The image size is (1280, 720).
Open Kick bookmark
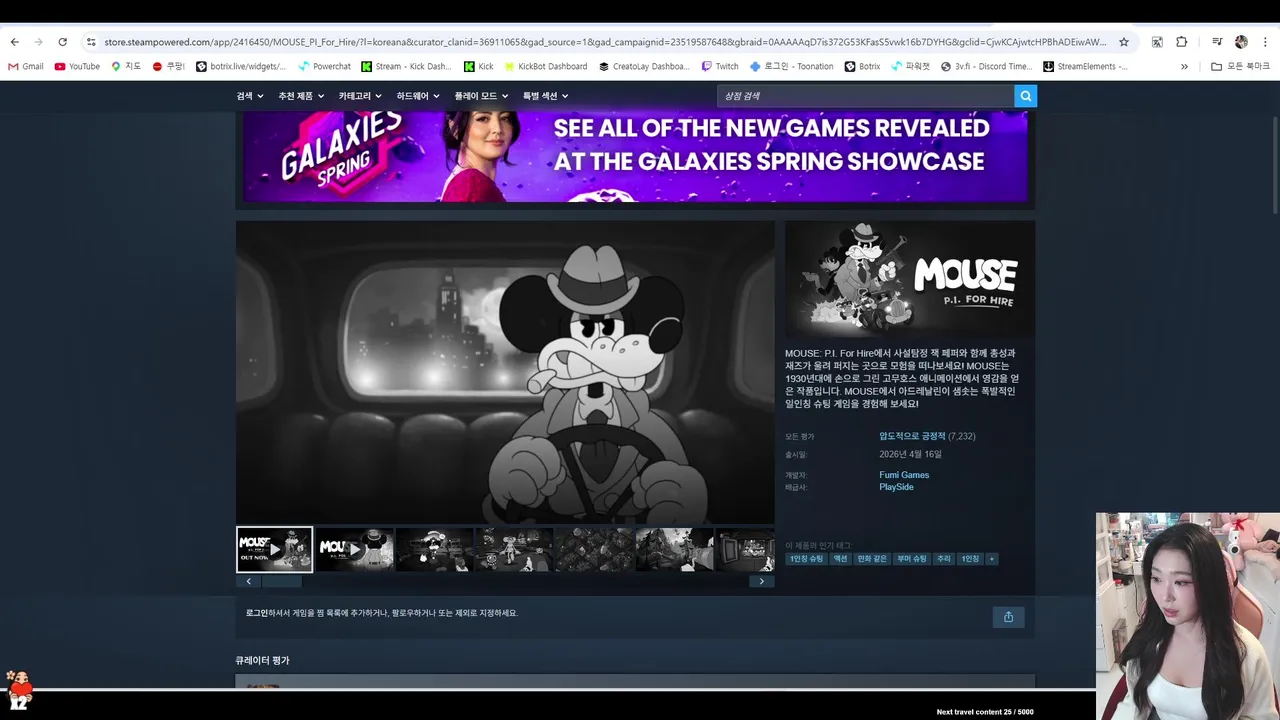pyautogui.click(x=479, y=67)
